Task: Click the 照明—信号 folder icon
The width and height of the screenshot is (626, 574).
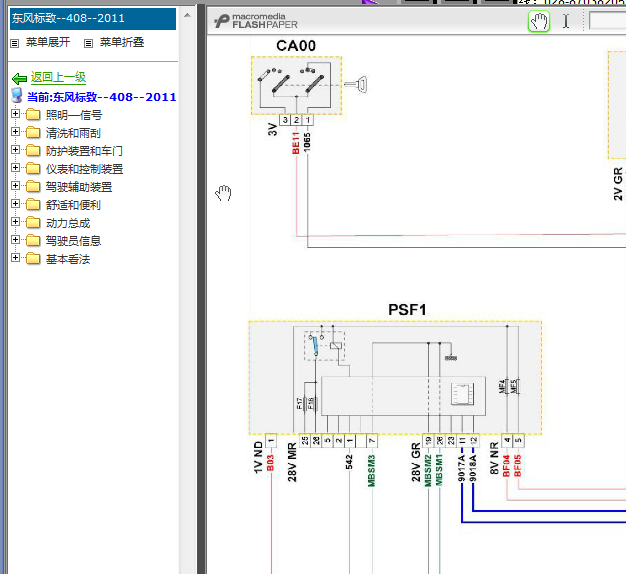Action: (33, 115)
